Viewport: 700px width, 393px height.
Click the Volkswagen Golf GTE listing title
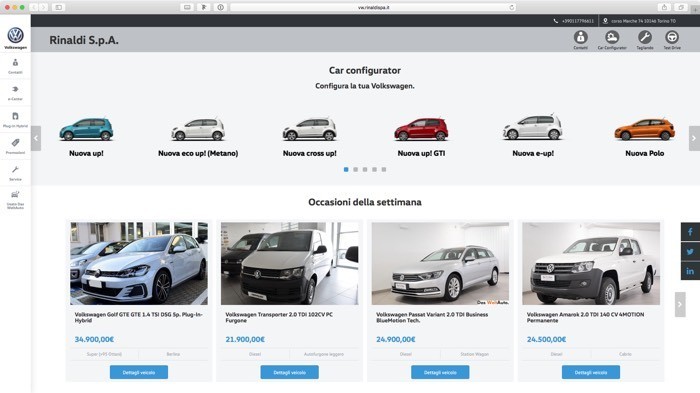pos(138,318)
